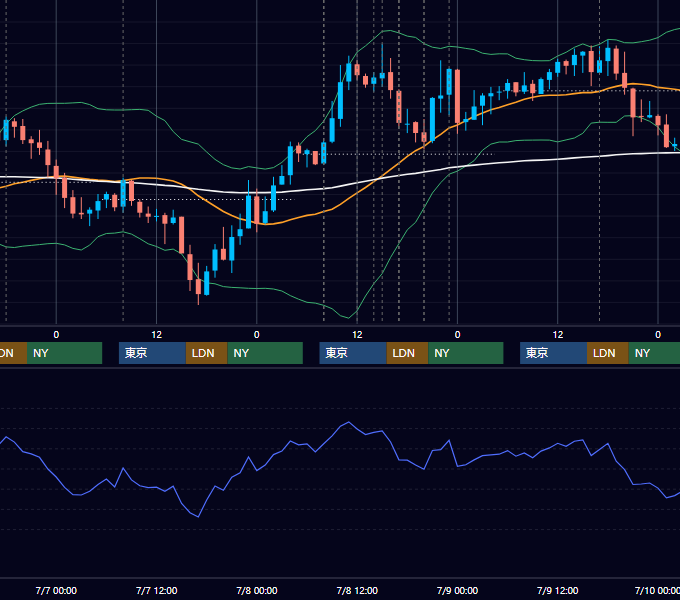
Task: Click the 東京 session block on 7/7
Action: pos(152,353)
